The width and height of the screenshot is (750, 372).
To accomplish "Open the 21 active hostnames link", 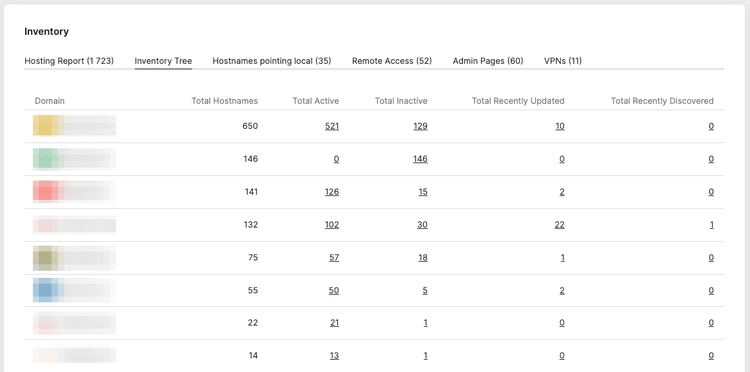I will 334,323.
